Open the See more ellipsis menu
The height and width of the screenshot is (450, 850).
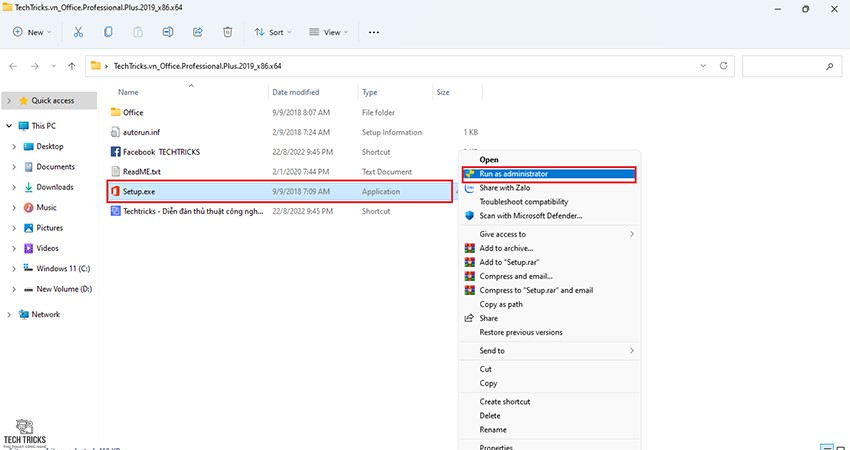click(x=374, y=32)
